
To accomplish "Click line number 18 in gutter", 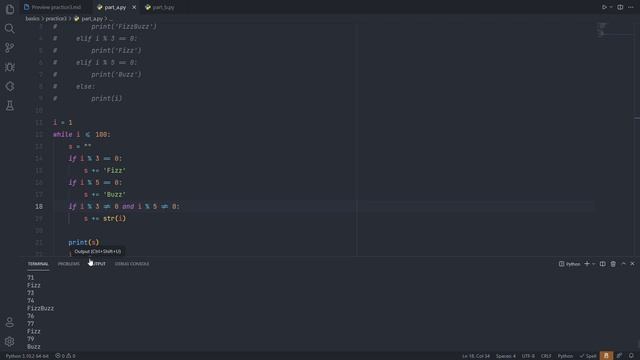I will [39, 207].
